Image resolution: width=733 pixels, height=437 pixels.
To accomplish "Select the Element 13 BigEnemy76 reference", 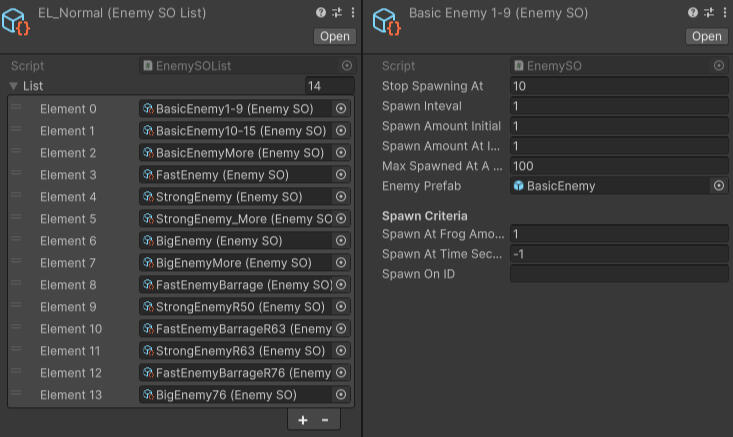I will [x=236, y=395].
